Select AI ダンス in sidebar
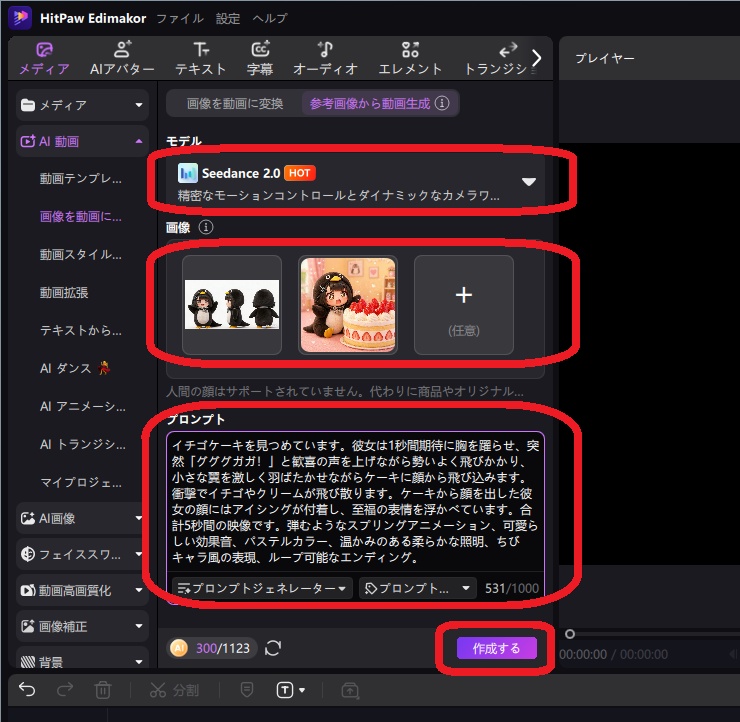Screen dimensions: 740x722 (75, 368)
